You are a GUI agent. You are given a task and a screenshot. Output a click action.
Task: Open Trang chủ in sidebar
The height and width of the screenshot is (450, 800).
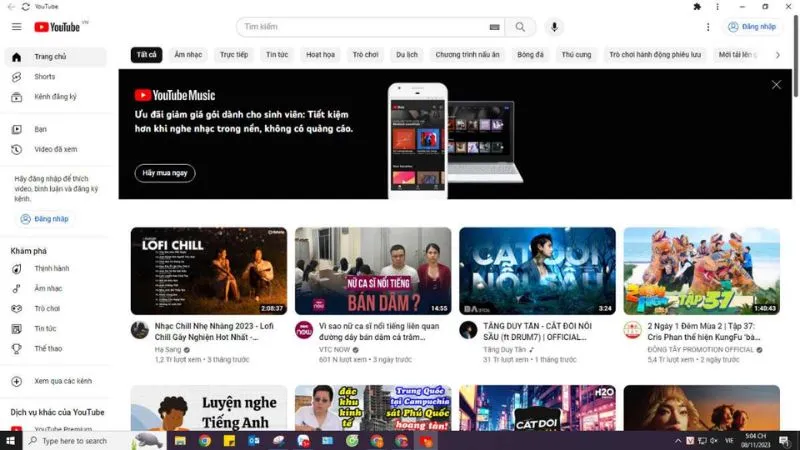56,57
